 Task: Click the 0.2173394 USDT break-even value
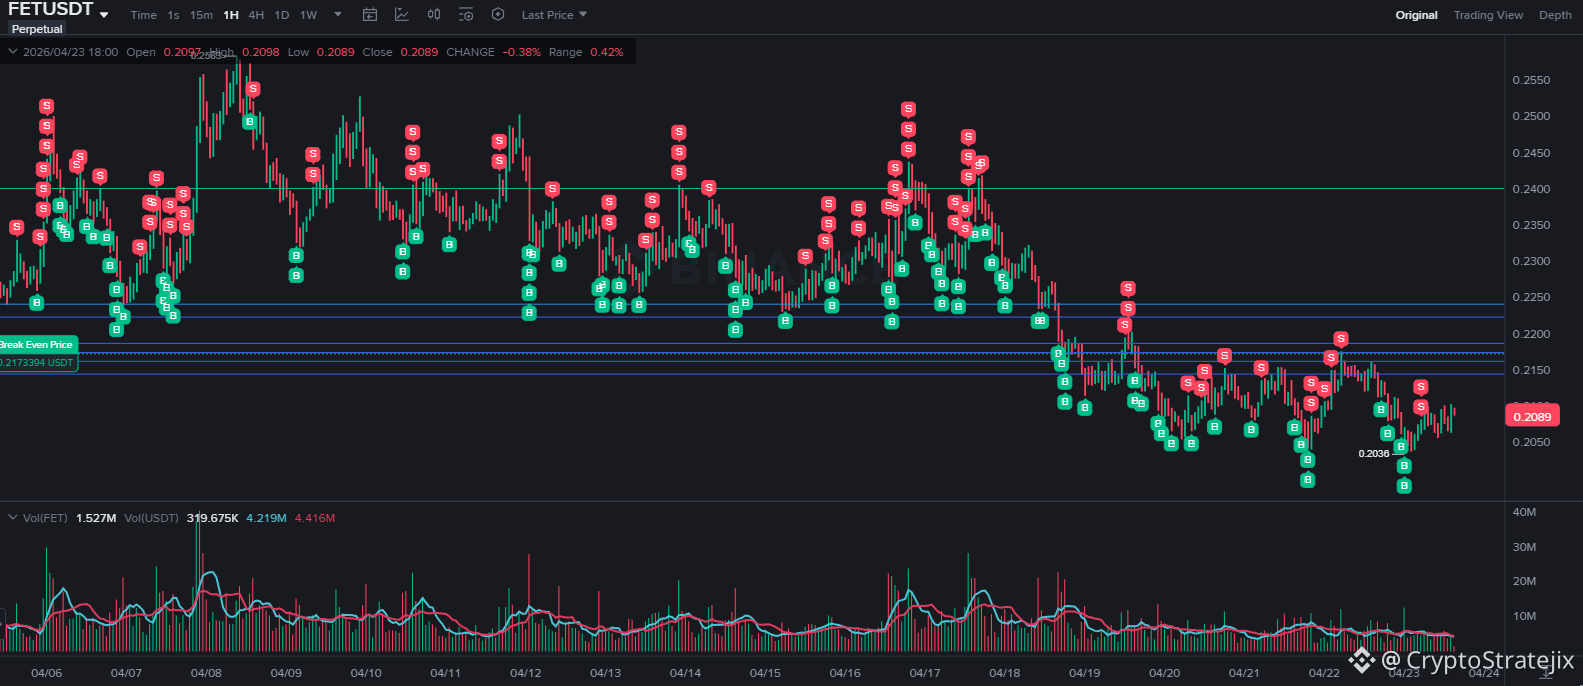pos(38,362)
